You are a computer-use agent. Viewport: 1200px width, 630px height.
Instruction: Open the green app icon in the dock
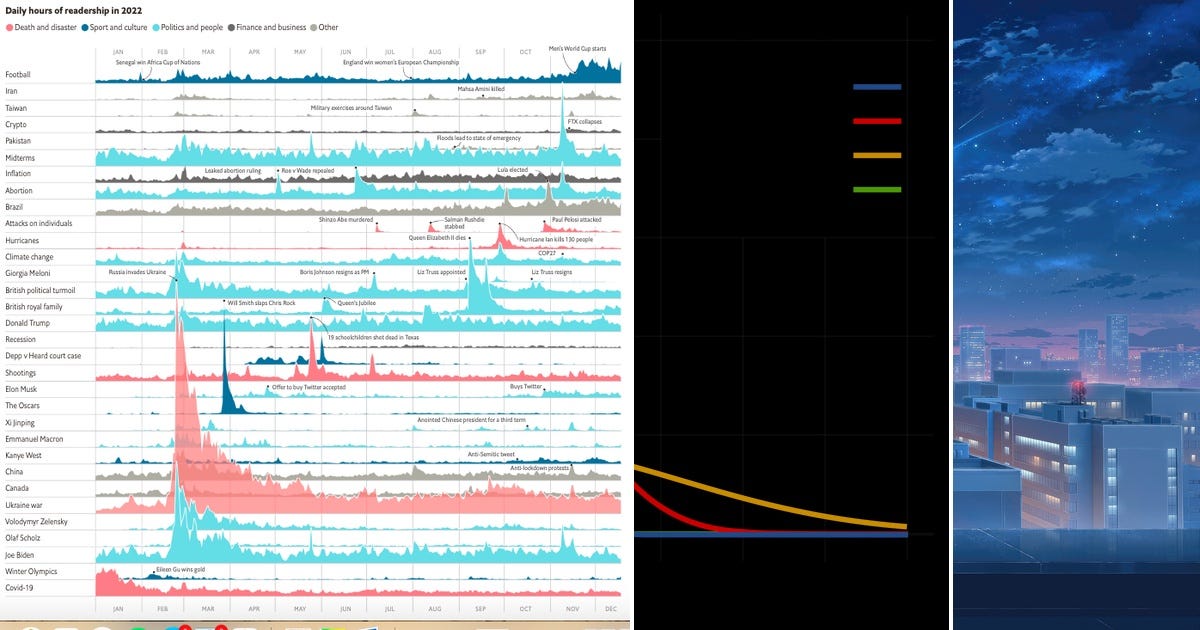point(136,627)
